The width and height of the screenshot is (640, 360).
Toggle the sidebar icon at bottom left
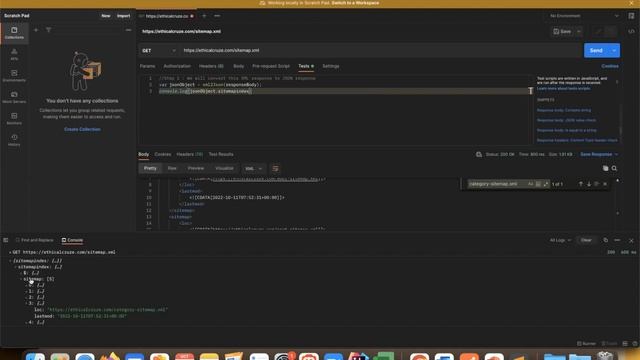click(6, 240)
